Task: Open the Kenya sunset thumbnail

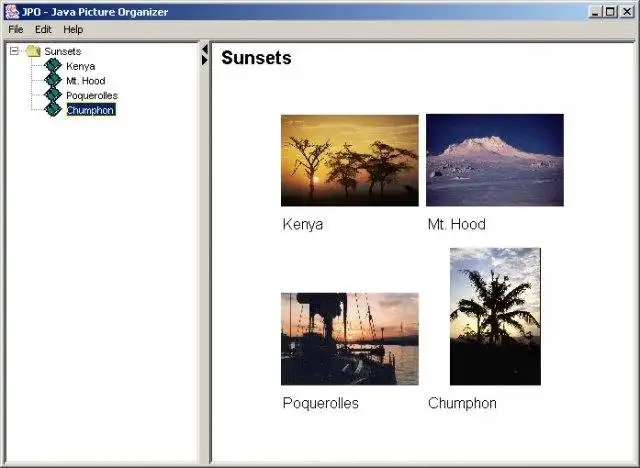Action: coord(350,160)
